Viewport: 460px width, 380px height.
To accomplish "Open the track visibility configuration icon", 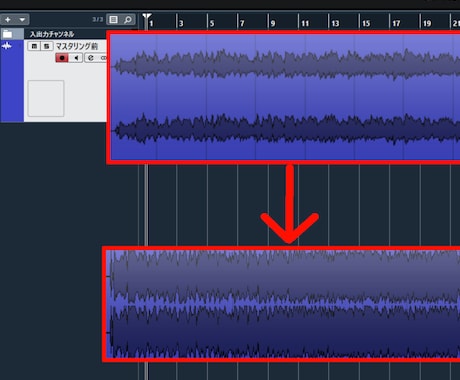I will 113,20.
